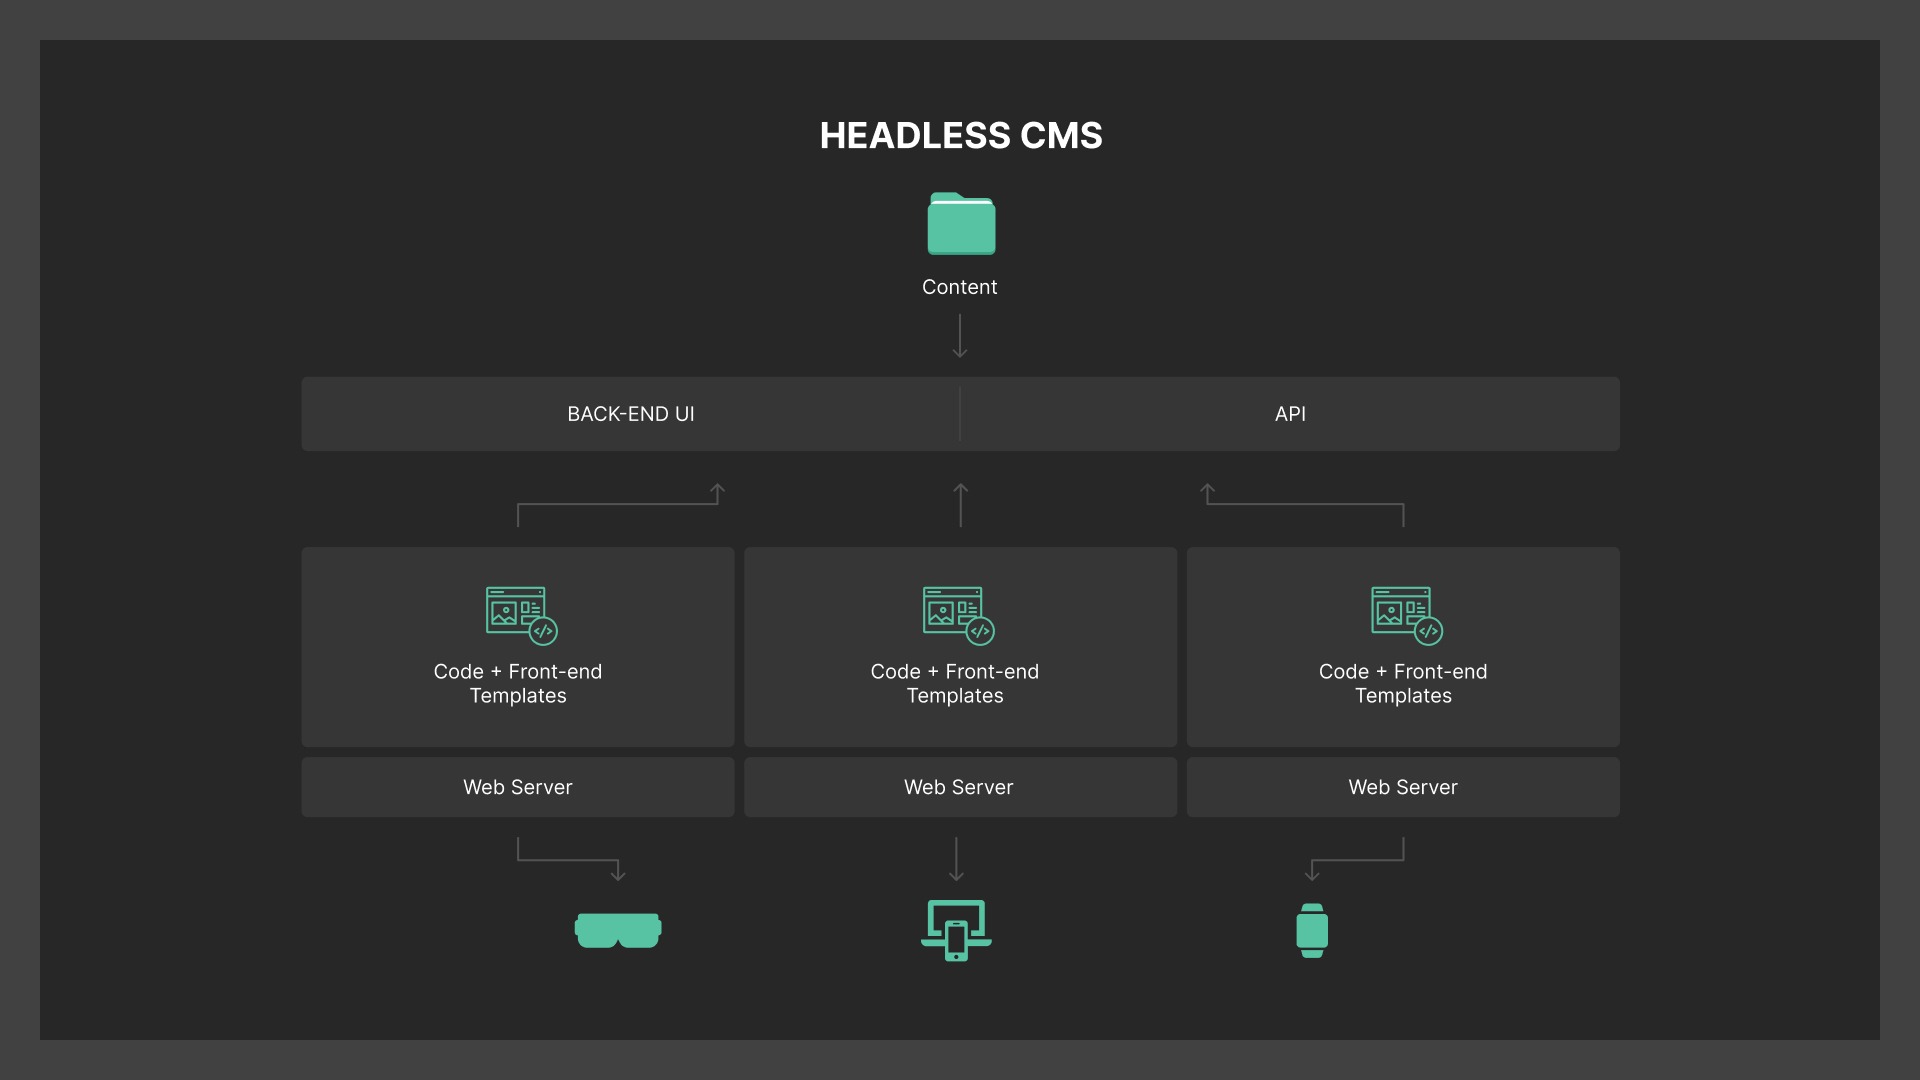Image resolution: width=1920 pixels, height=1080 pixels.
Task: Click the green Content folder icon
Action: tap(960, 223)
